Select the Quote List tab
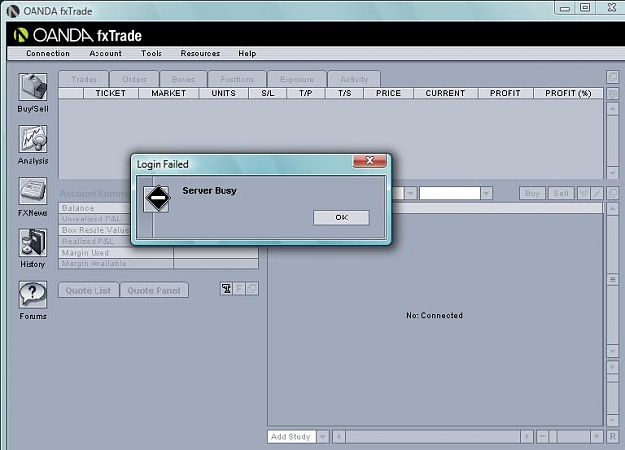 click(88, 291)
